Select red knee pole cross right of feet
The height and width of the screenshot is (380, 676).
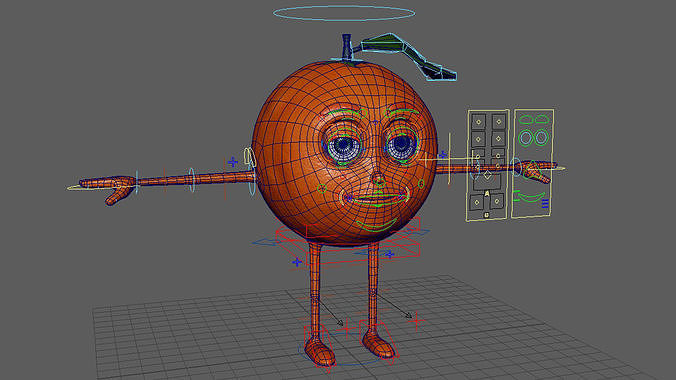click(x=416, y=321)
